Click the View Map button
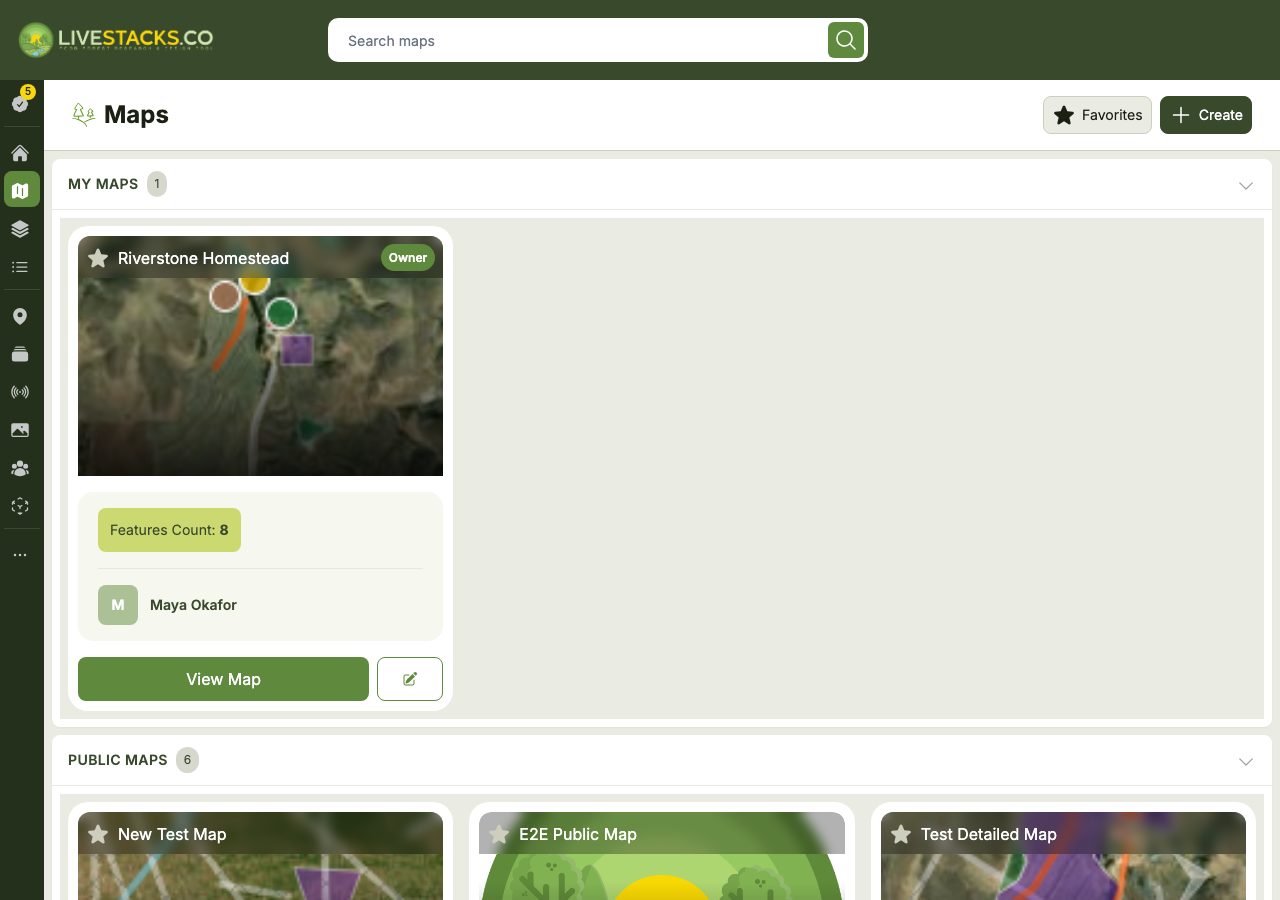Screen dimensions: 1280x900 (x=223, y=679)
